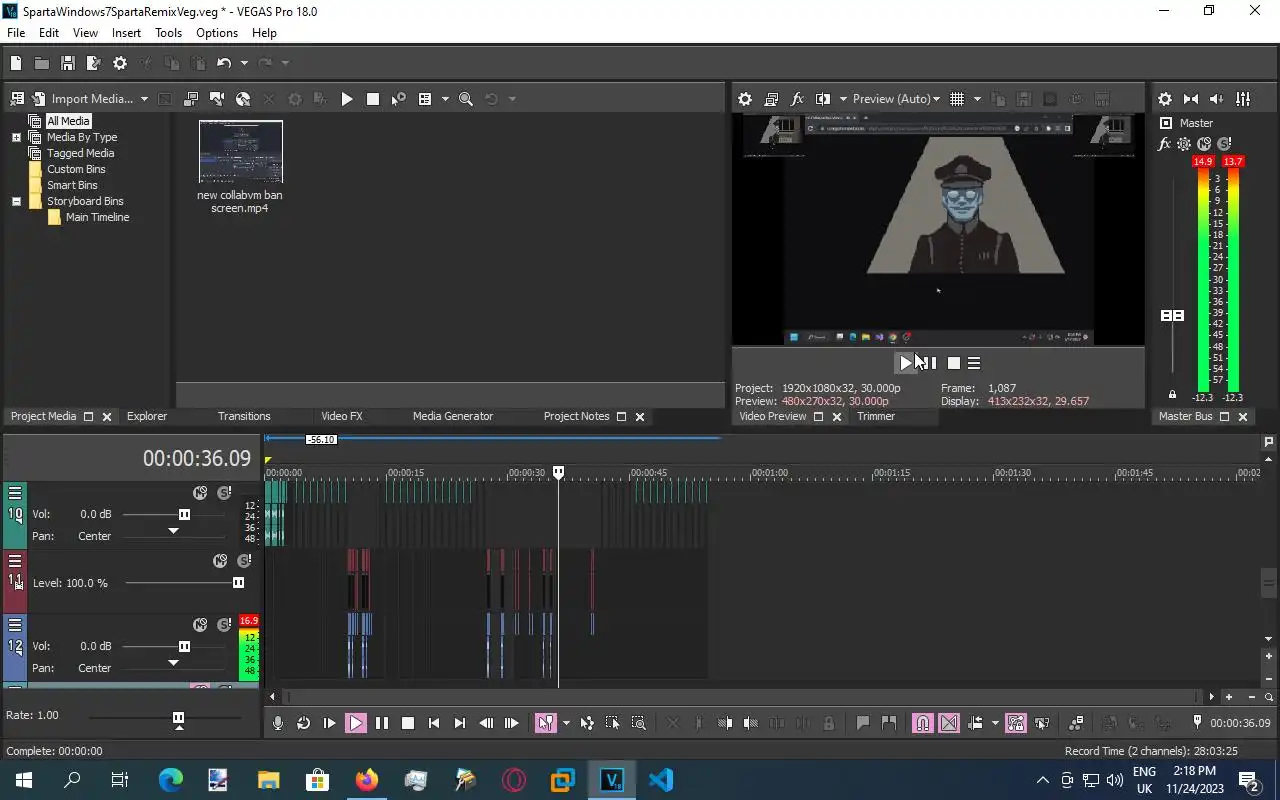Open Master Bus audio properties gear icon
The image size is (1280, 800).
click(x=1165, y=99)
